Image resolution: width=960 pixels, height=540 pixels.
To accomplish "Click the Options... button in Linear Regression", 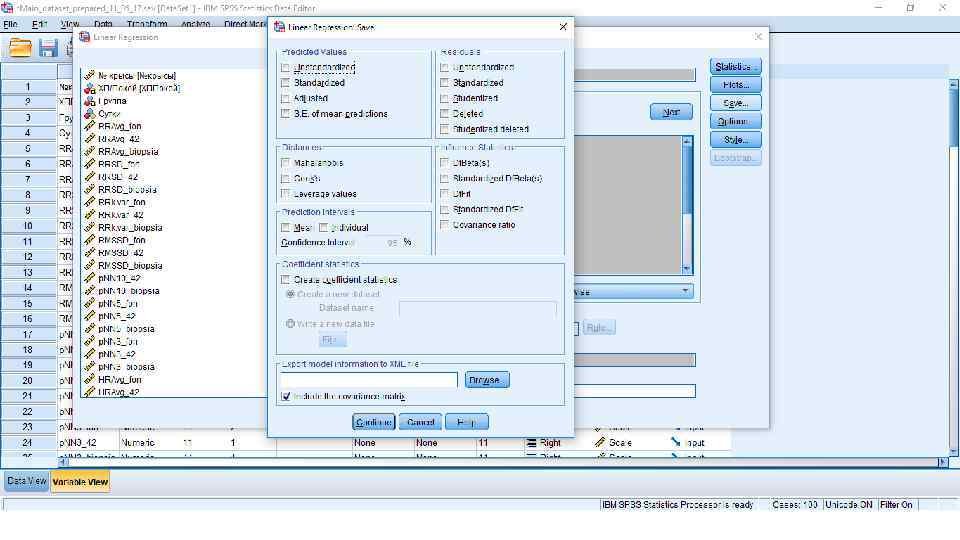I will click(735, 122).
